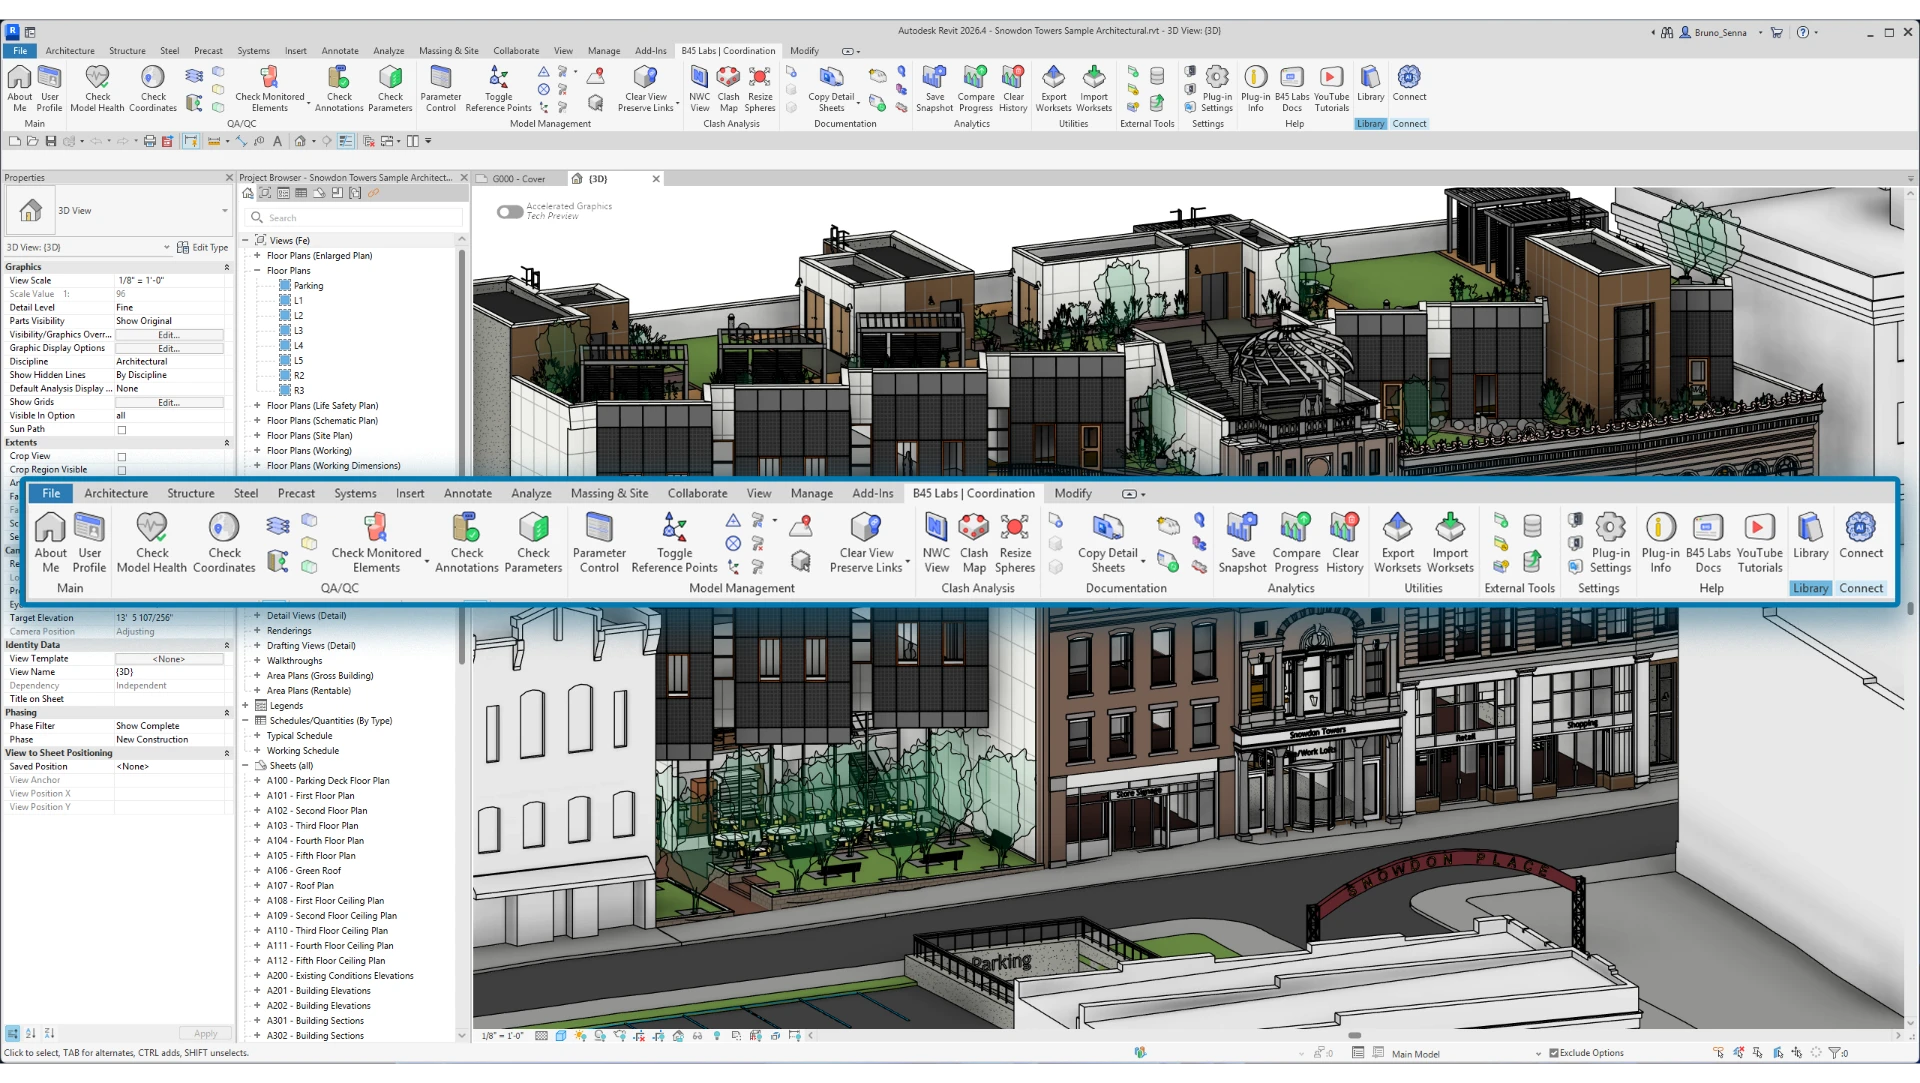The height and width of the screenshot is (1083, 1920).
Task: Click the Open folder icon in quick access toolbar
Action: coord(32,142)
